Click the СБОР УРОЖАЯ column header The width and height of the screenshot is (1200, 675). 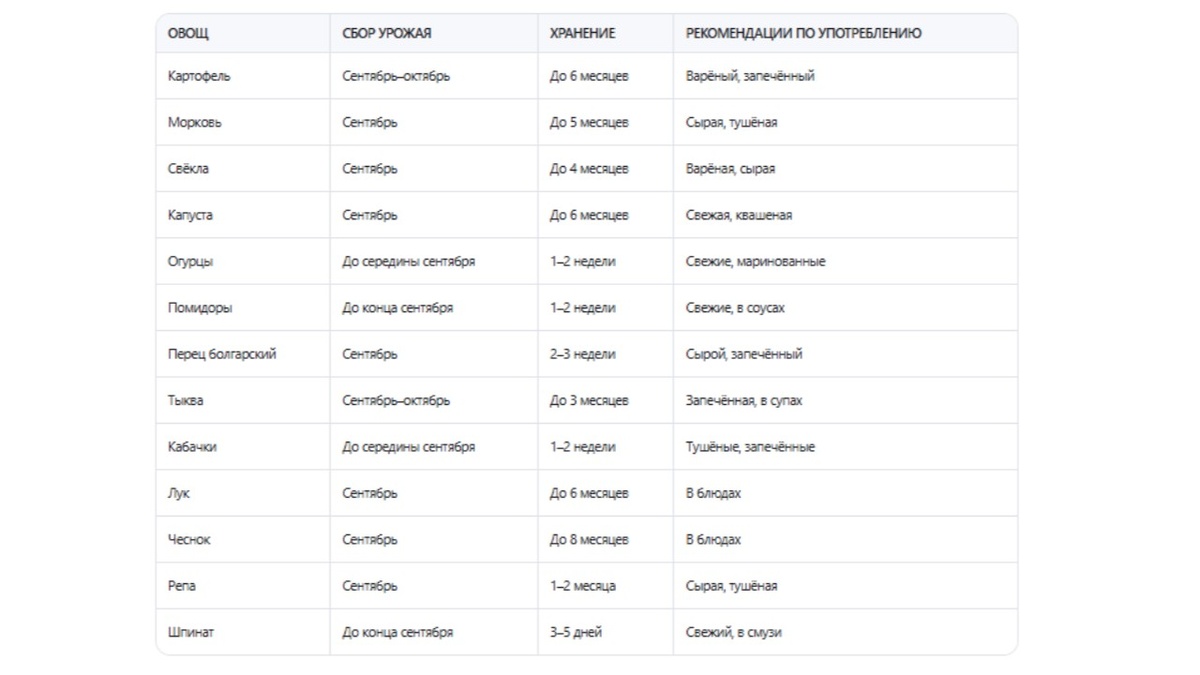pos(386,33)
